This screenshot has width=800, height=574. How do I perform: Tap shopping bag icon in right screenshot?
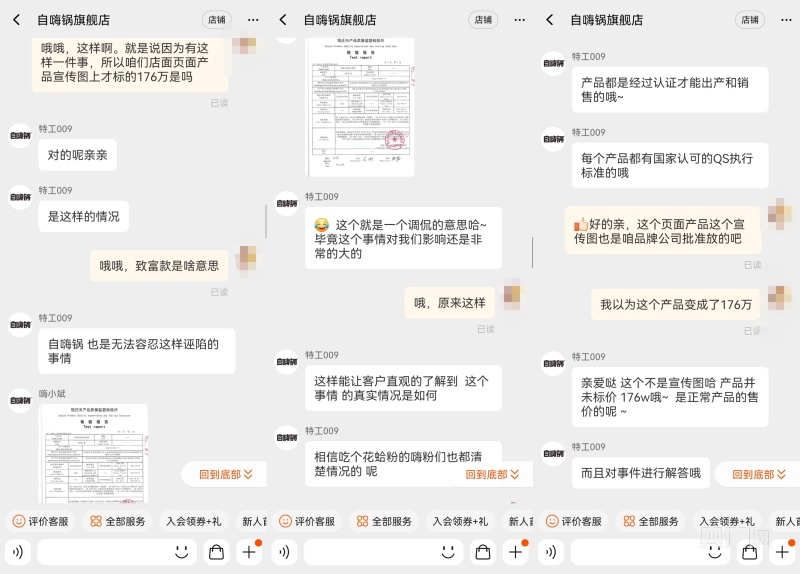[749, 552]
